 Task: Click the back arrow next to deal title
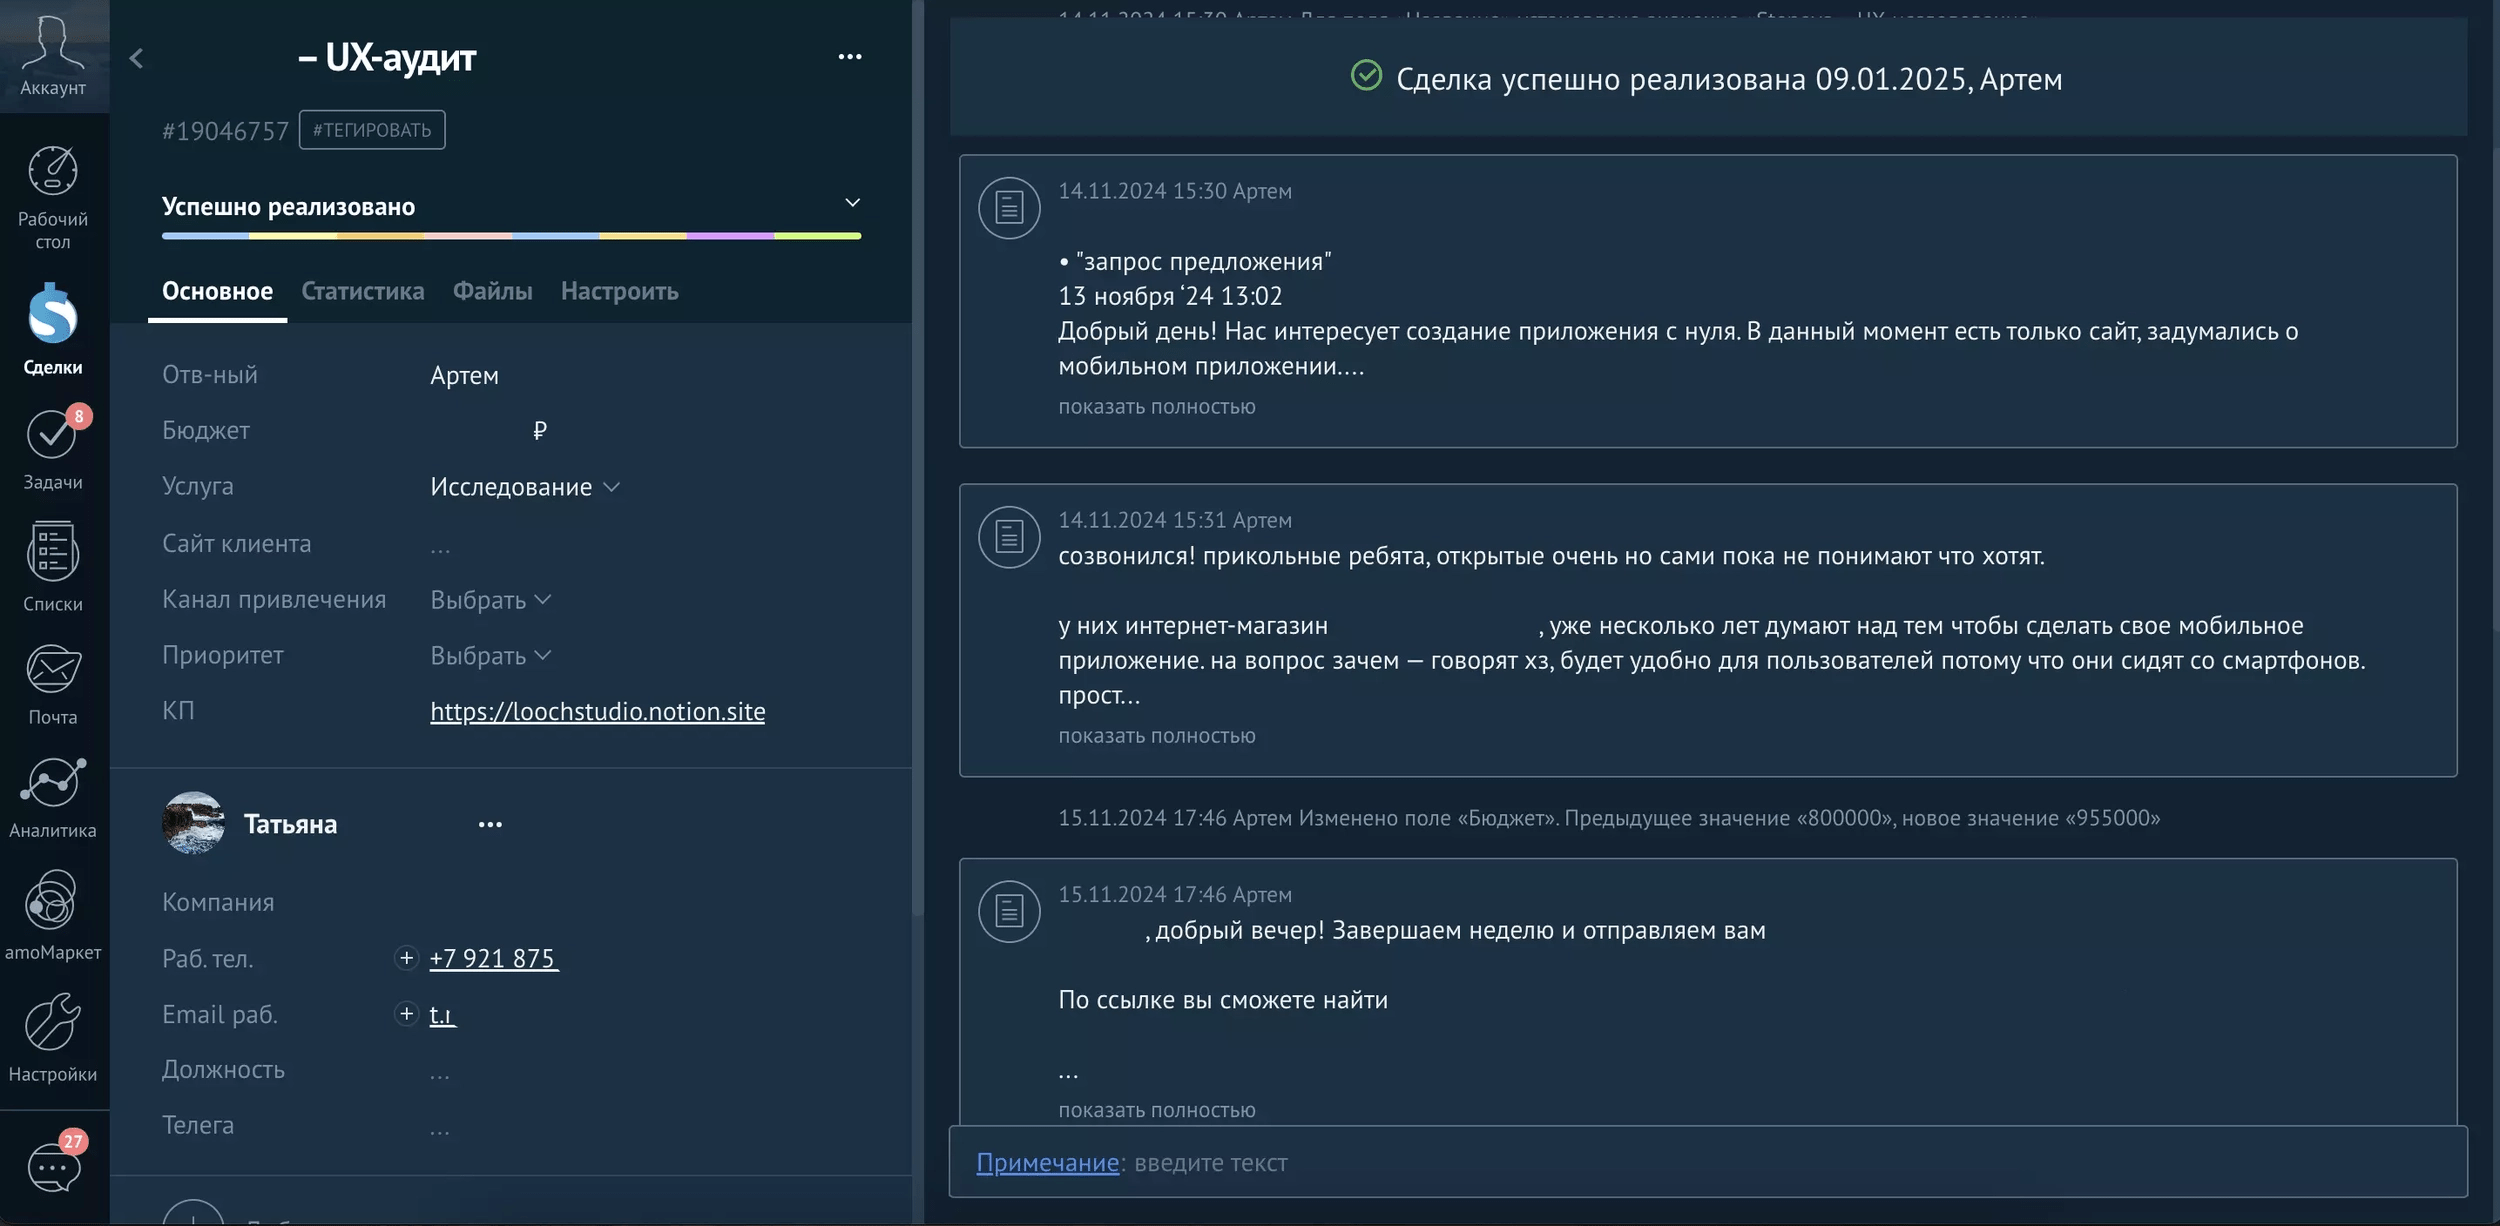click(x=137, y=59)
